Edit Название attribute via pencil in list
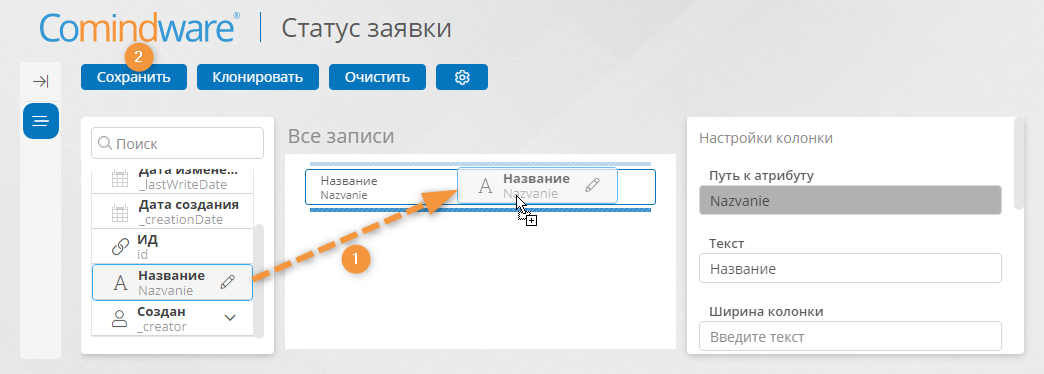This screenshot has width=1044, height=374. (227, 282)
